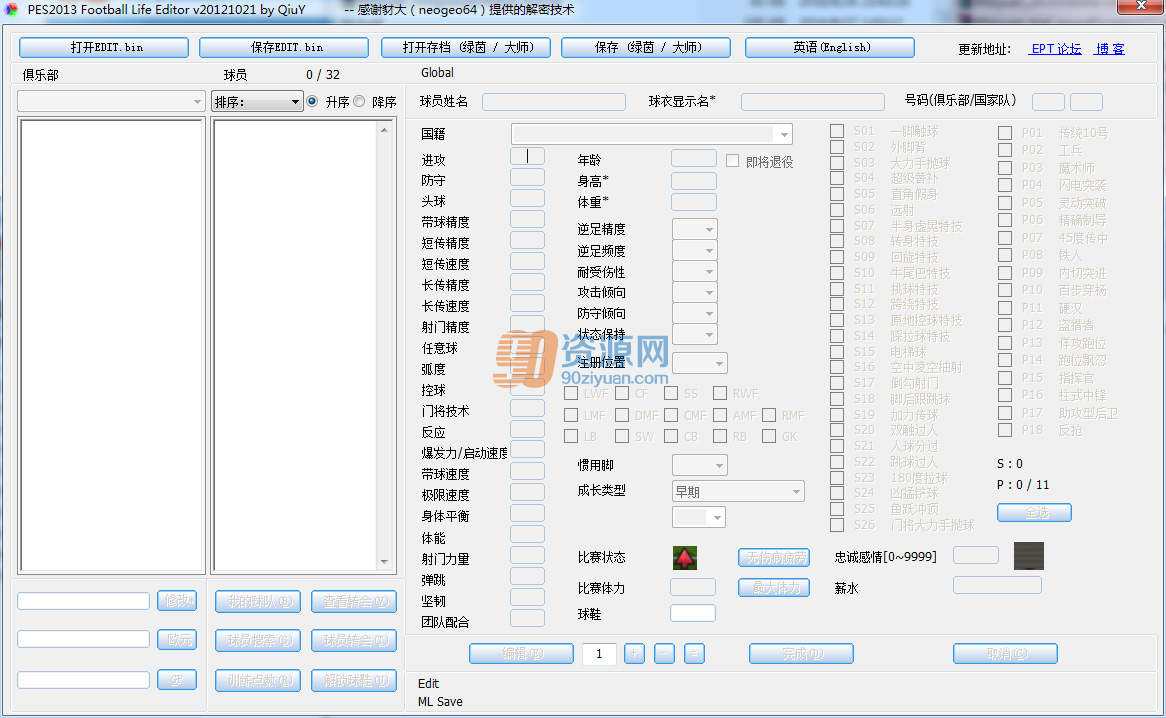
Task: Click 打开存档 (绿茵/大师) button
Action: [x=466, y=47]
